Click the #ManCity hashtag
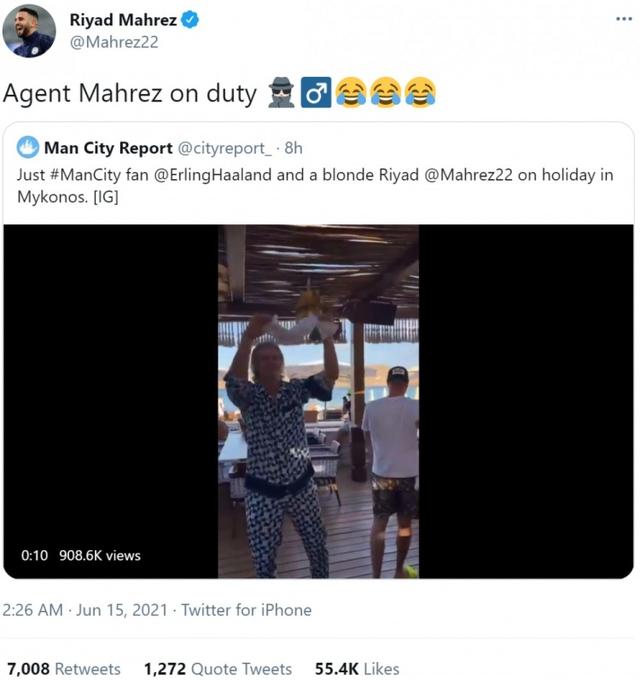Image resolution: width=640 pixels, height=680 pixels. (85, 175)
